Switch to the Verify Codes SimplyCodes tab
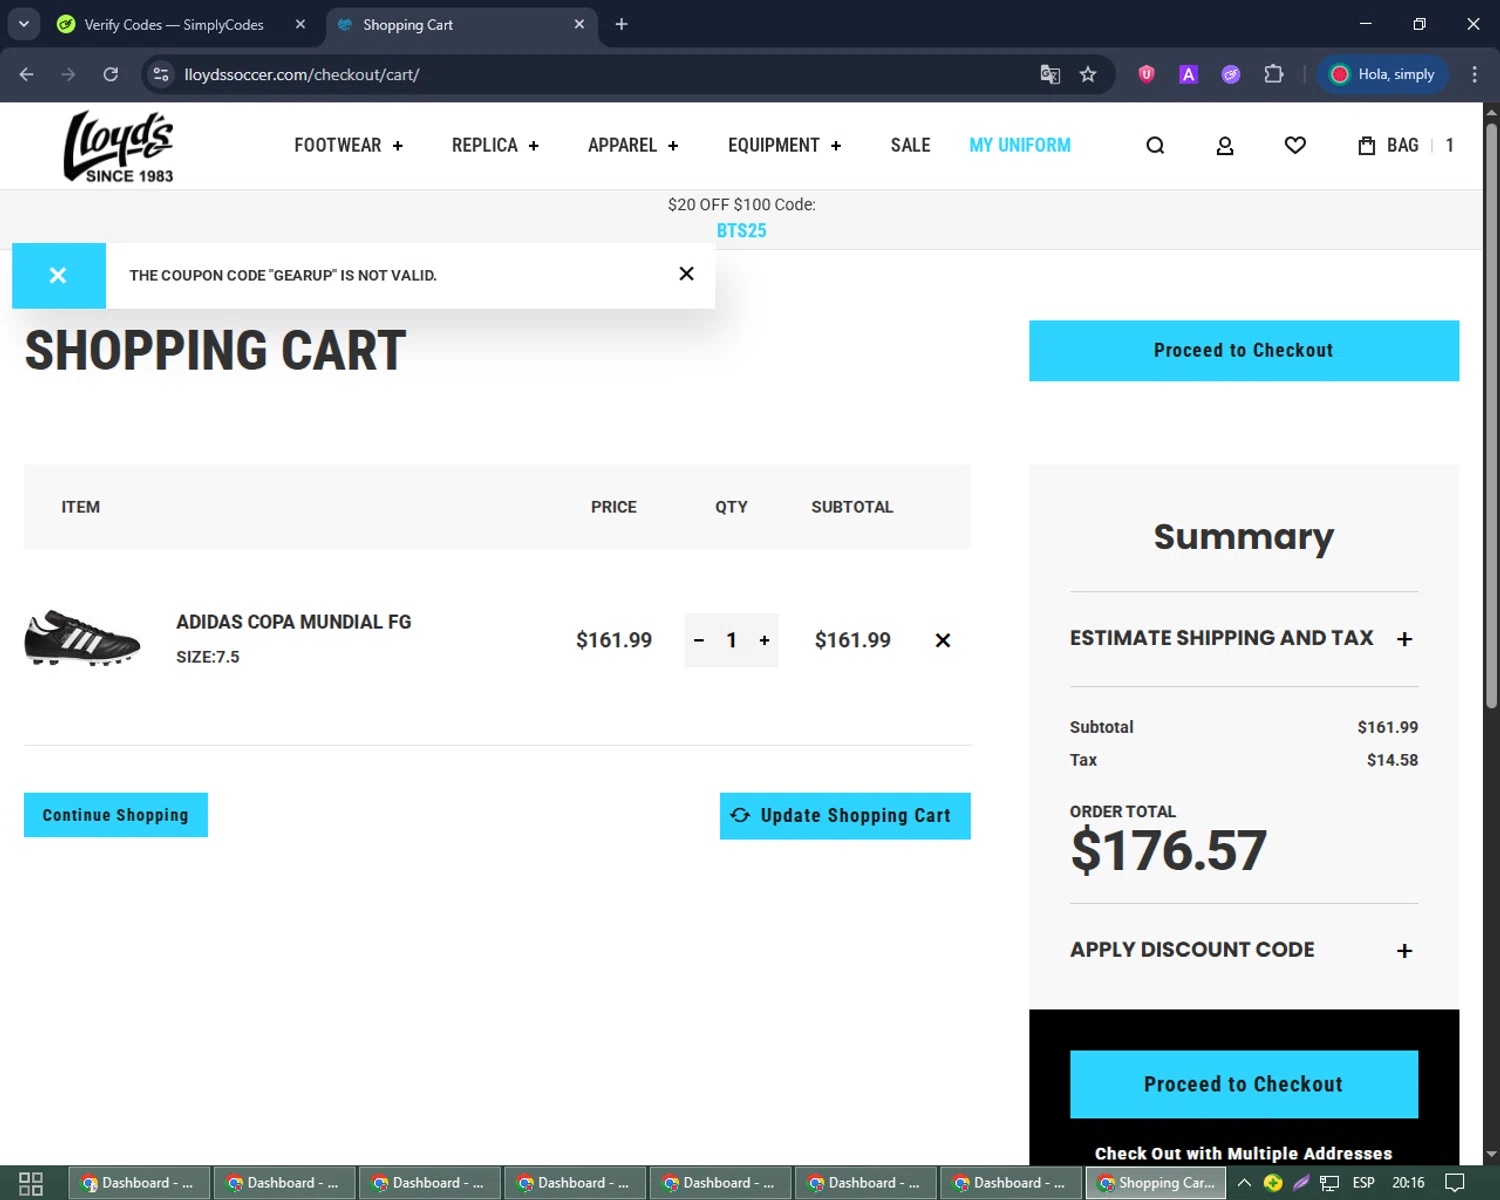 [174, 25]
